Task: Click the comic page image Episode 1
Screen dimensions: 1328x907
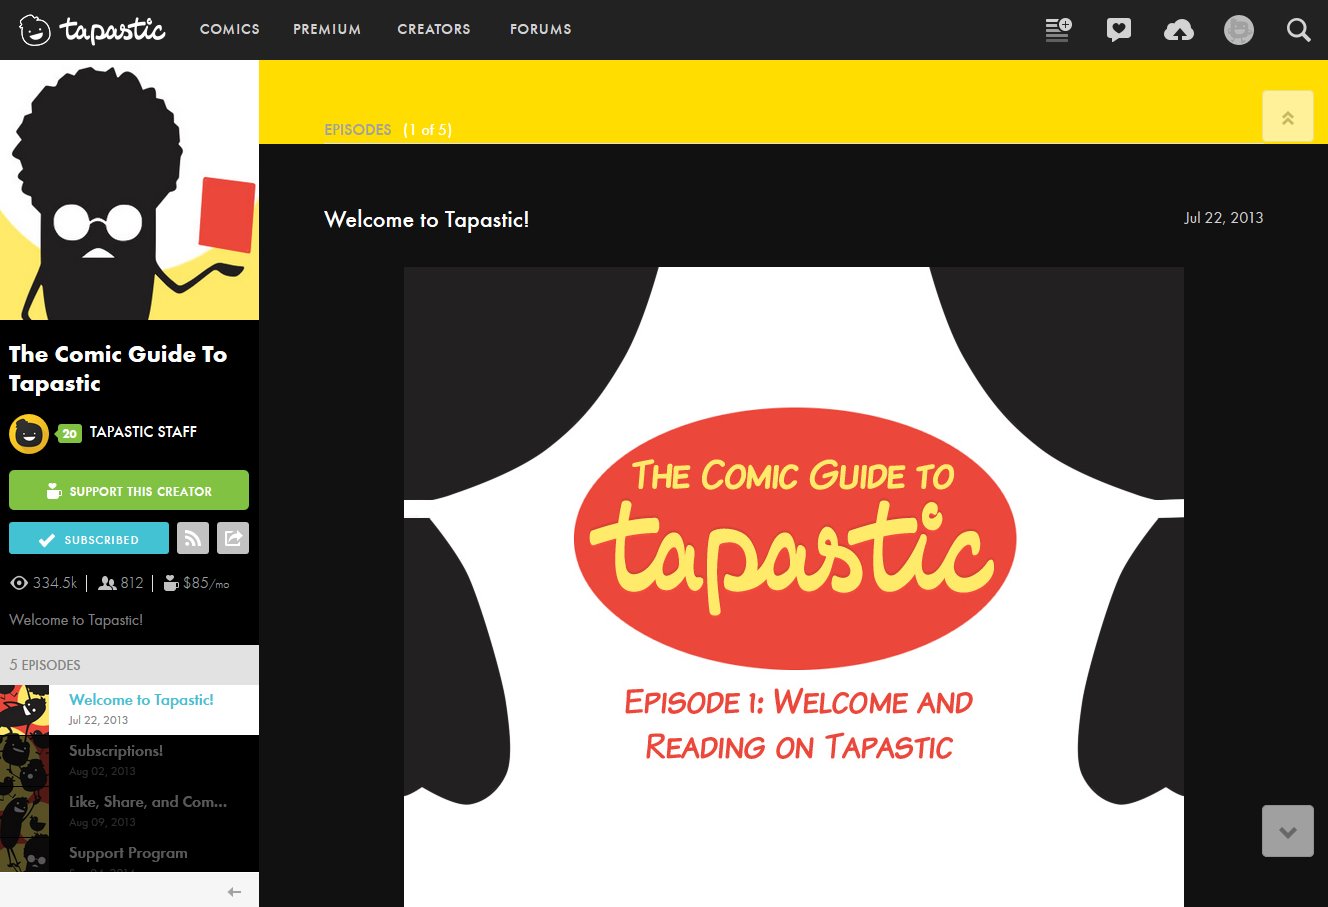Action: [x=794, y=587]
